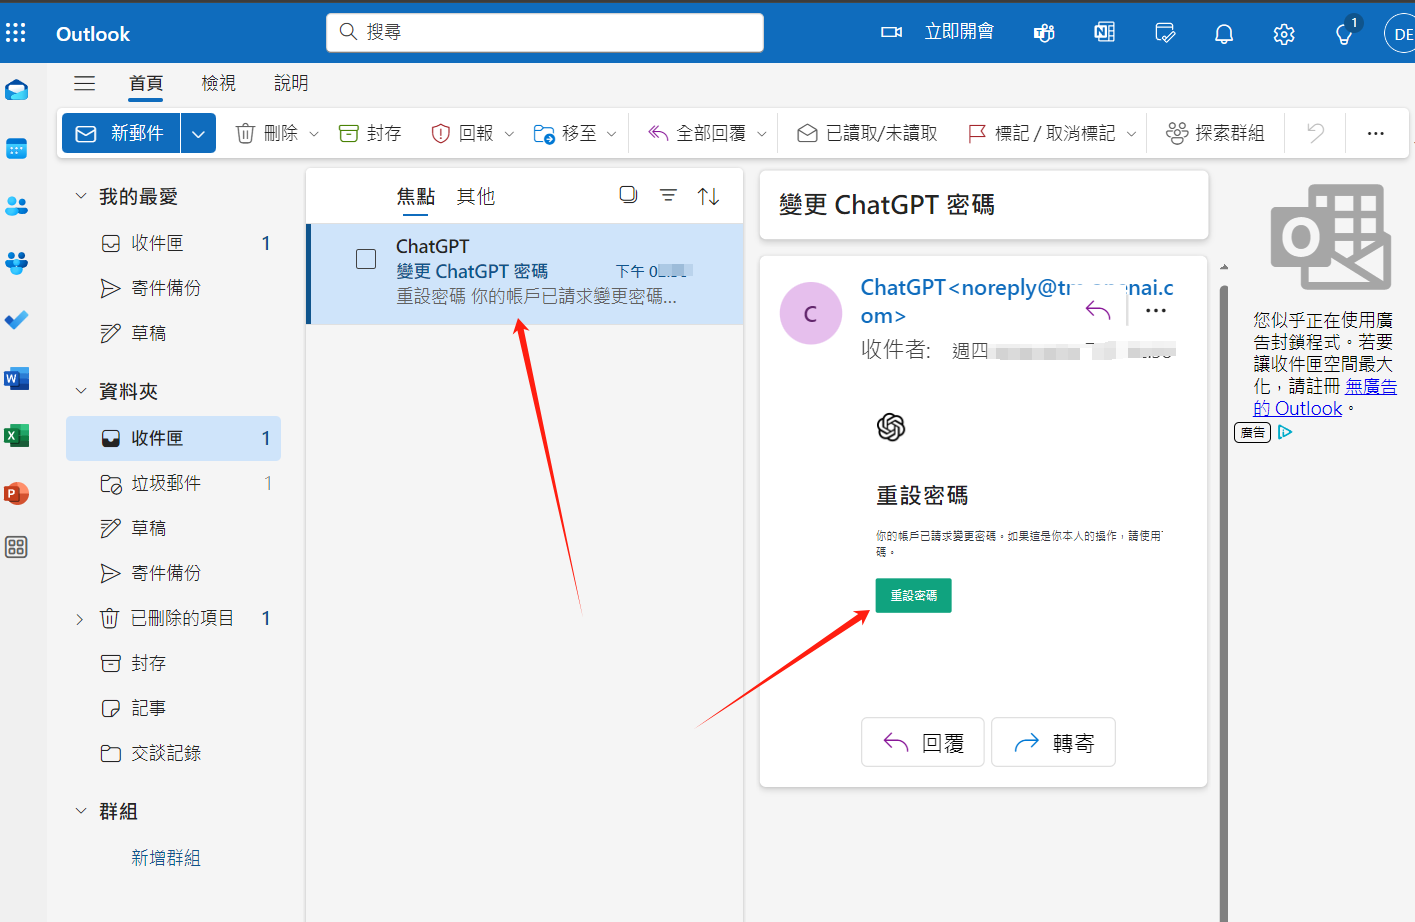Click the 回覆 button below message

click(x=923, y=742)
